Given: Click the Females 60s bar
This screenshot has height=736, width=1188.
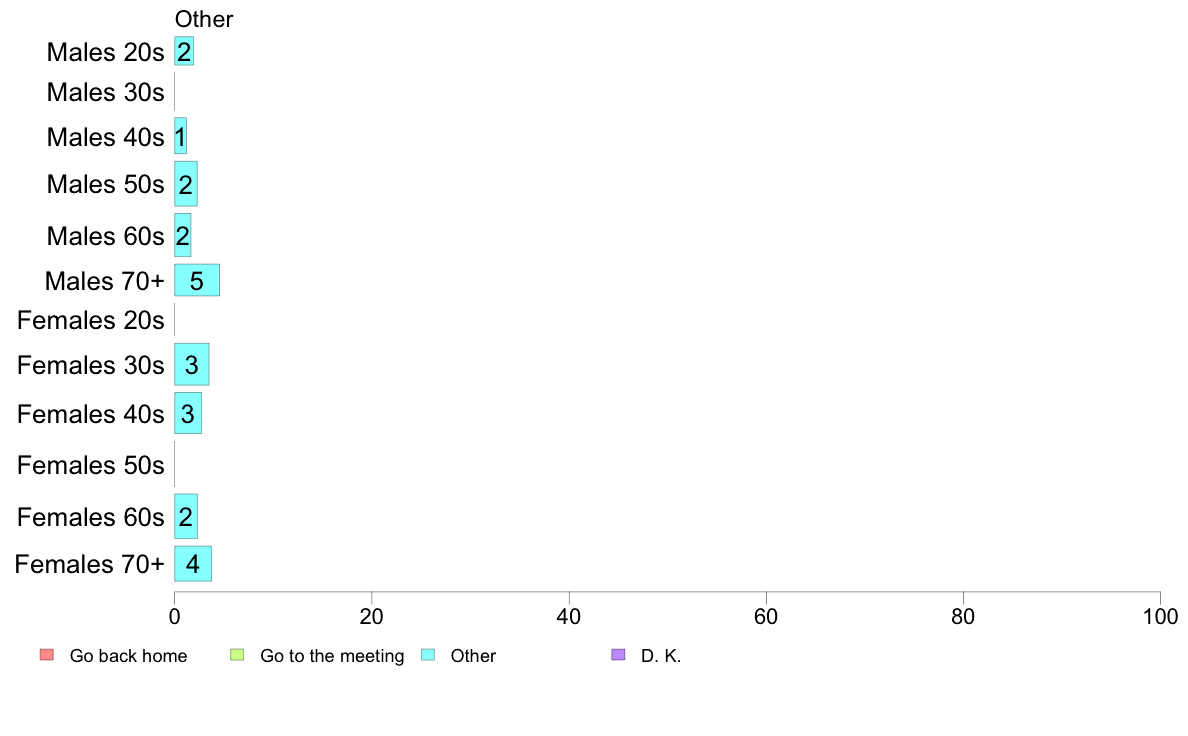Looking at the screenshot, I should click(186, 517).
